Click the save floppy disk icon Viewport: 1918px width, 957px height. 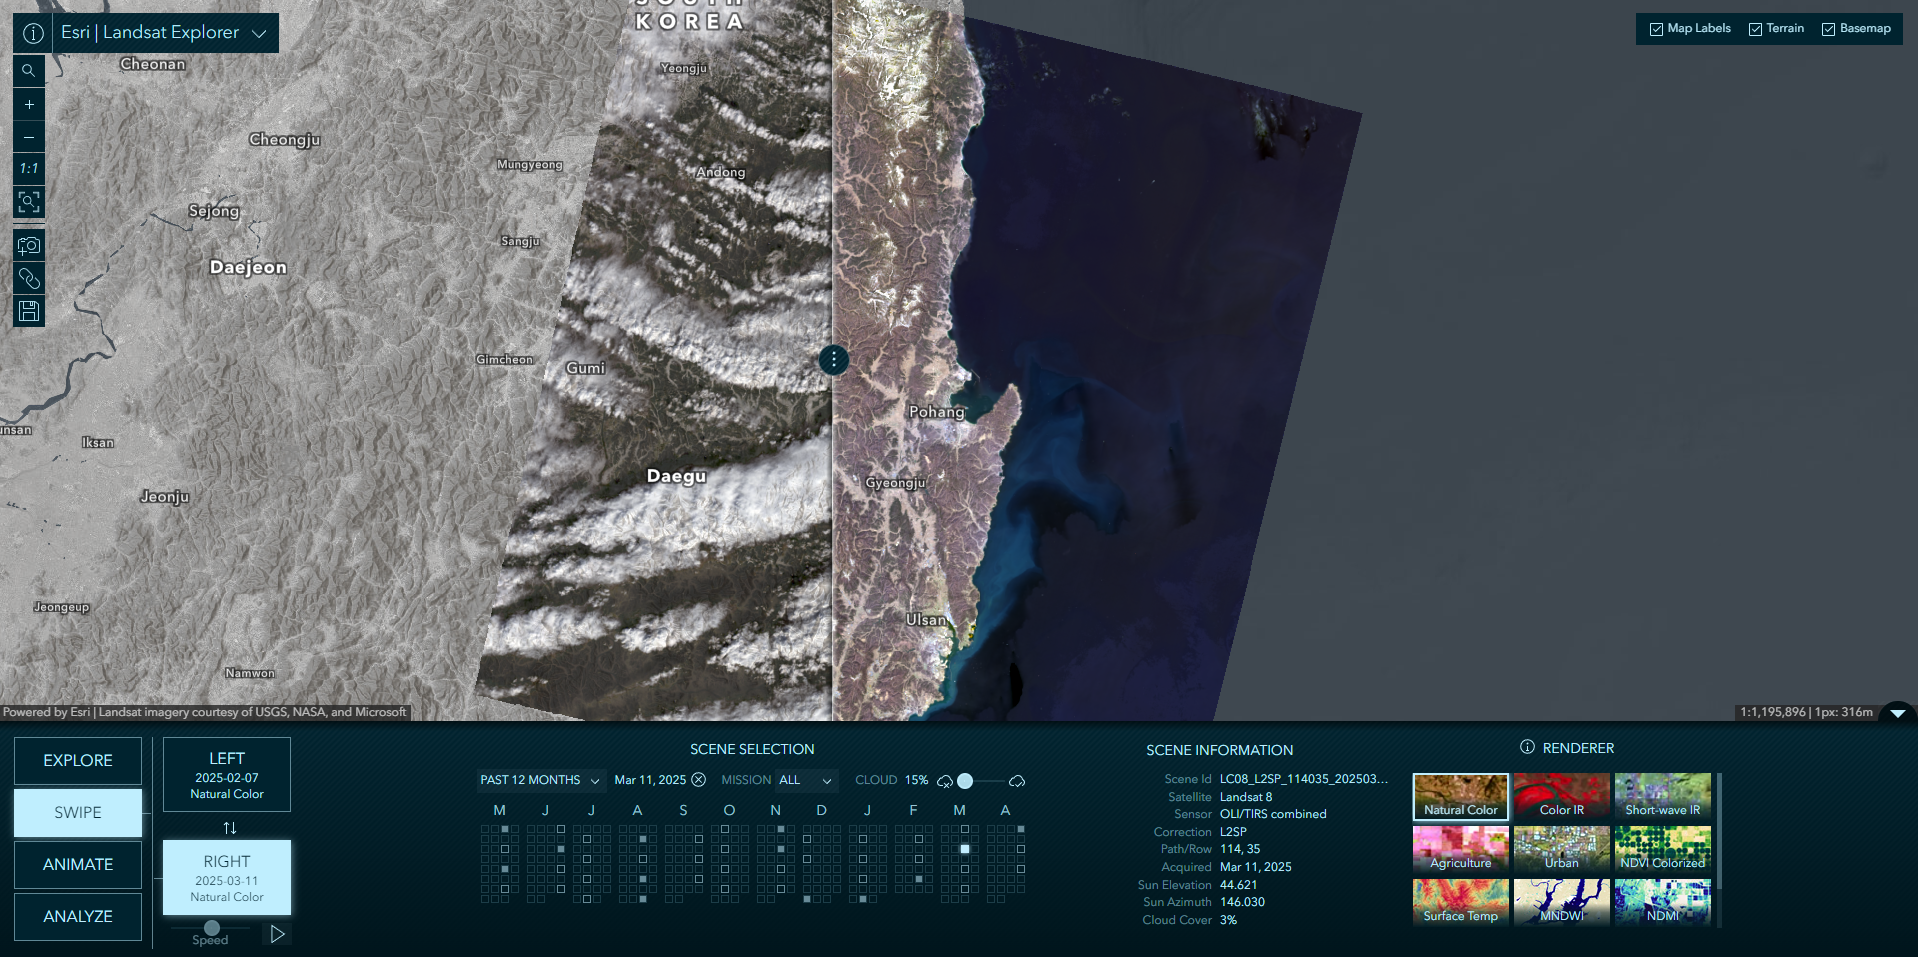[29, 311]
